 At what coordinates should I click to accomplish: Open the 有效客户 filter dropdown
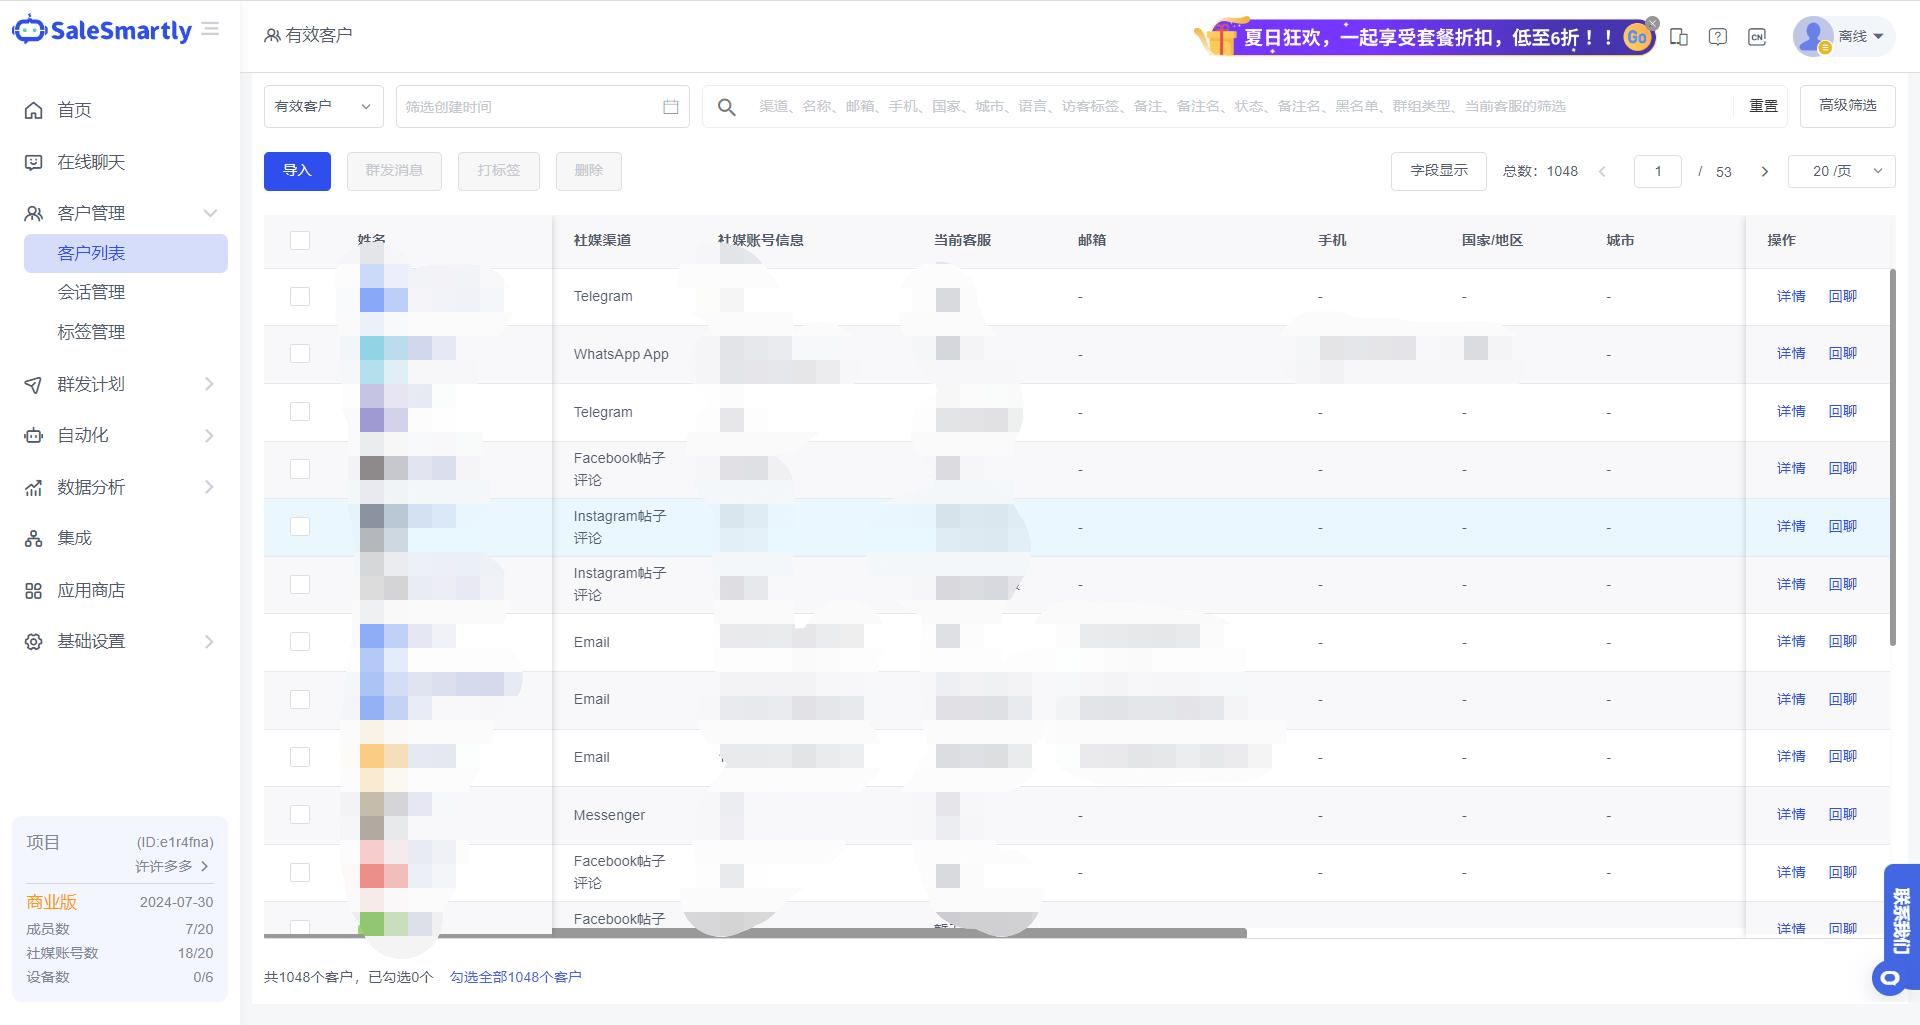coord(324,106)
